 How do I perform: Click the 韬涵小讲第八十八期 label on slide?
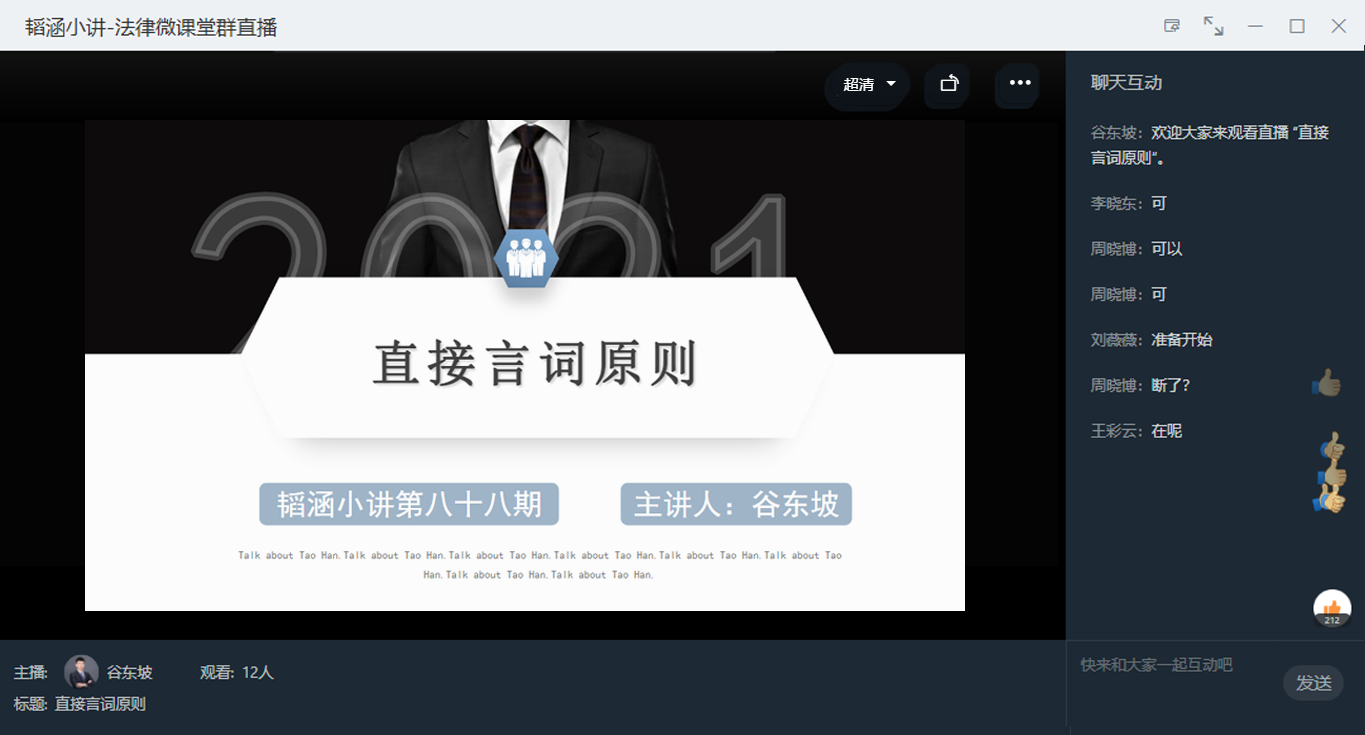409,504
